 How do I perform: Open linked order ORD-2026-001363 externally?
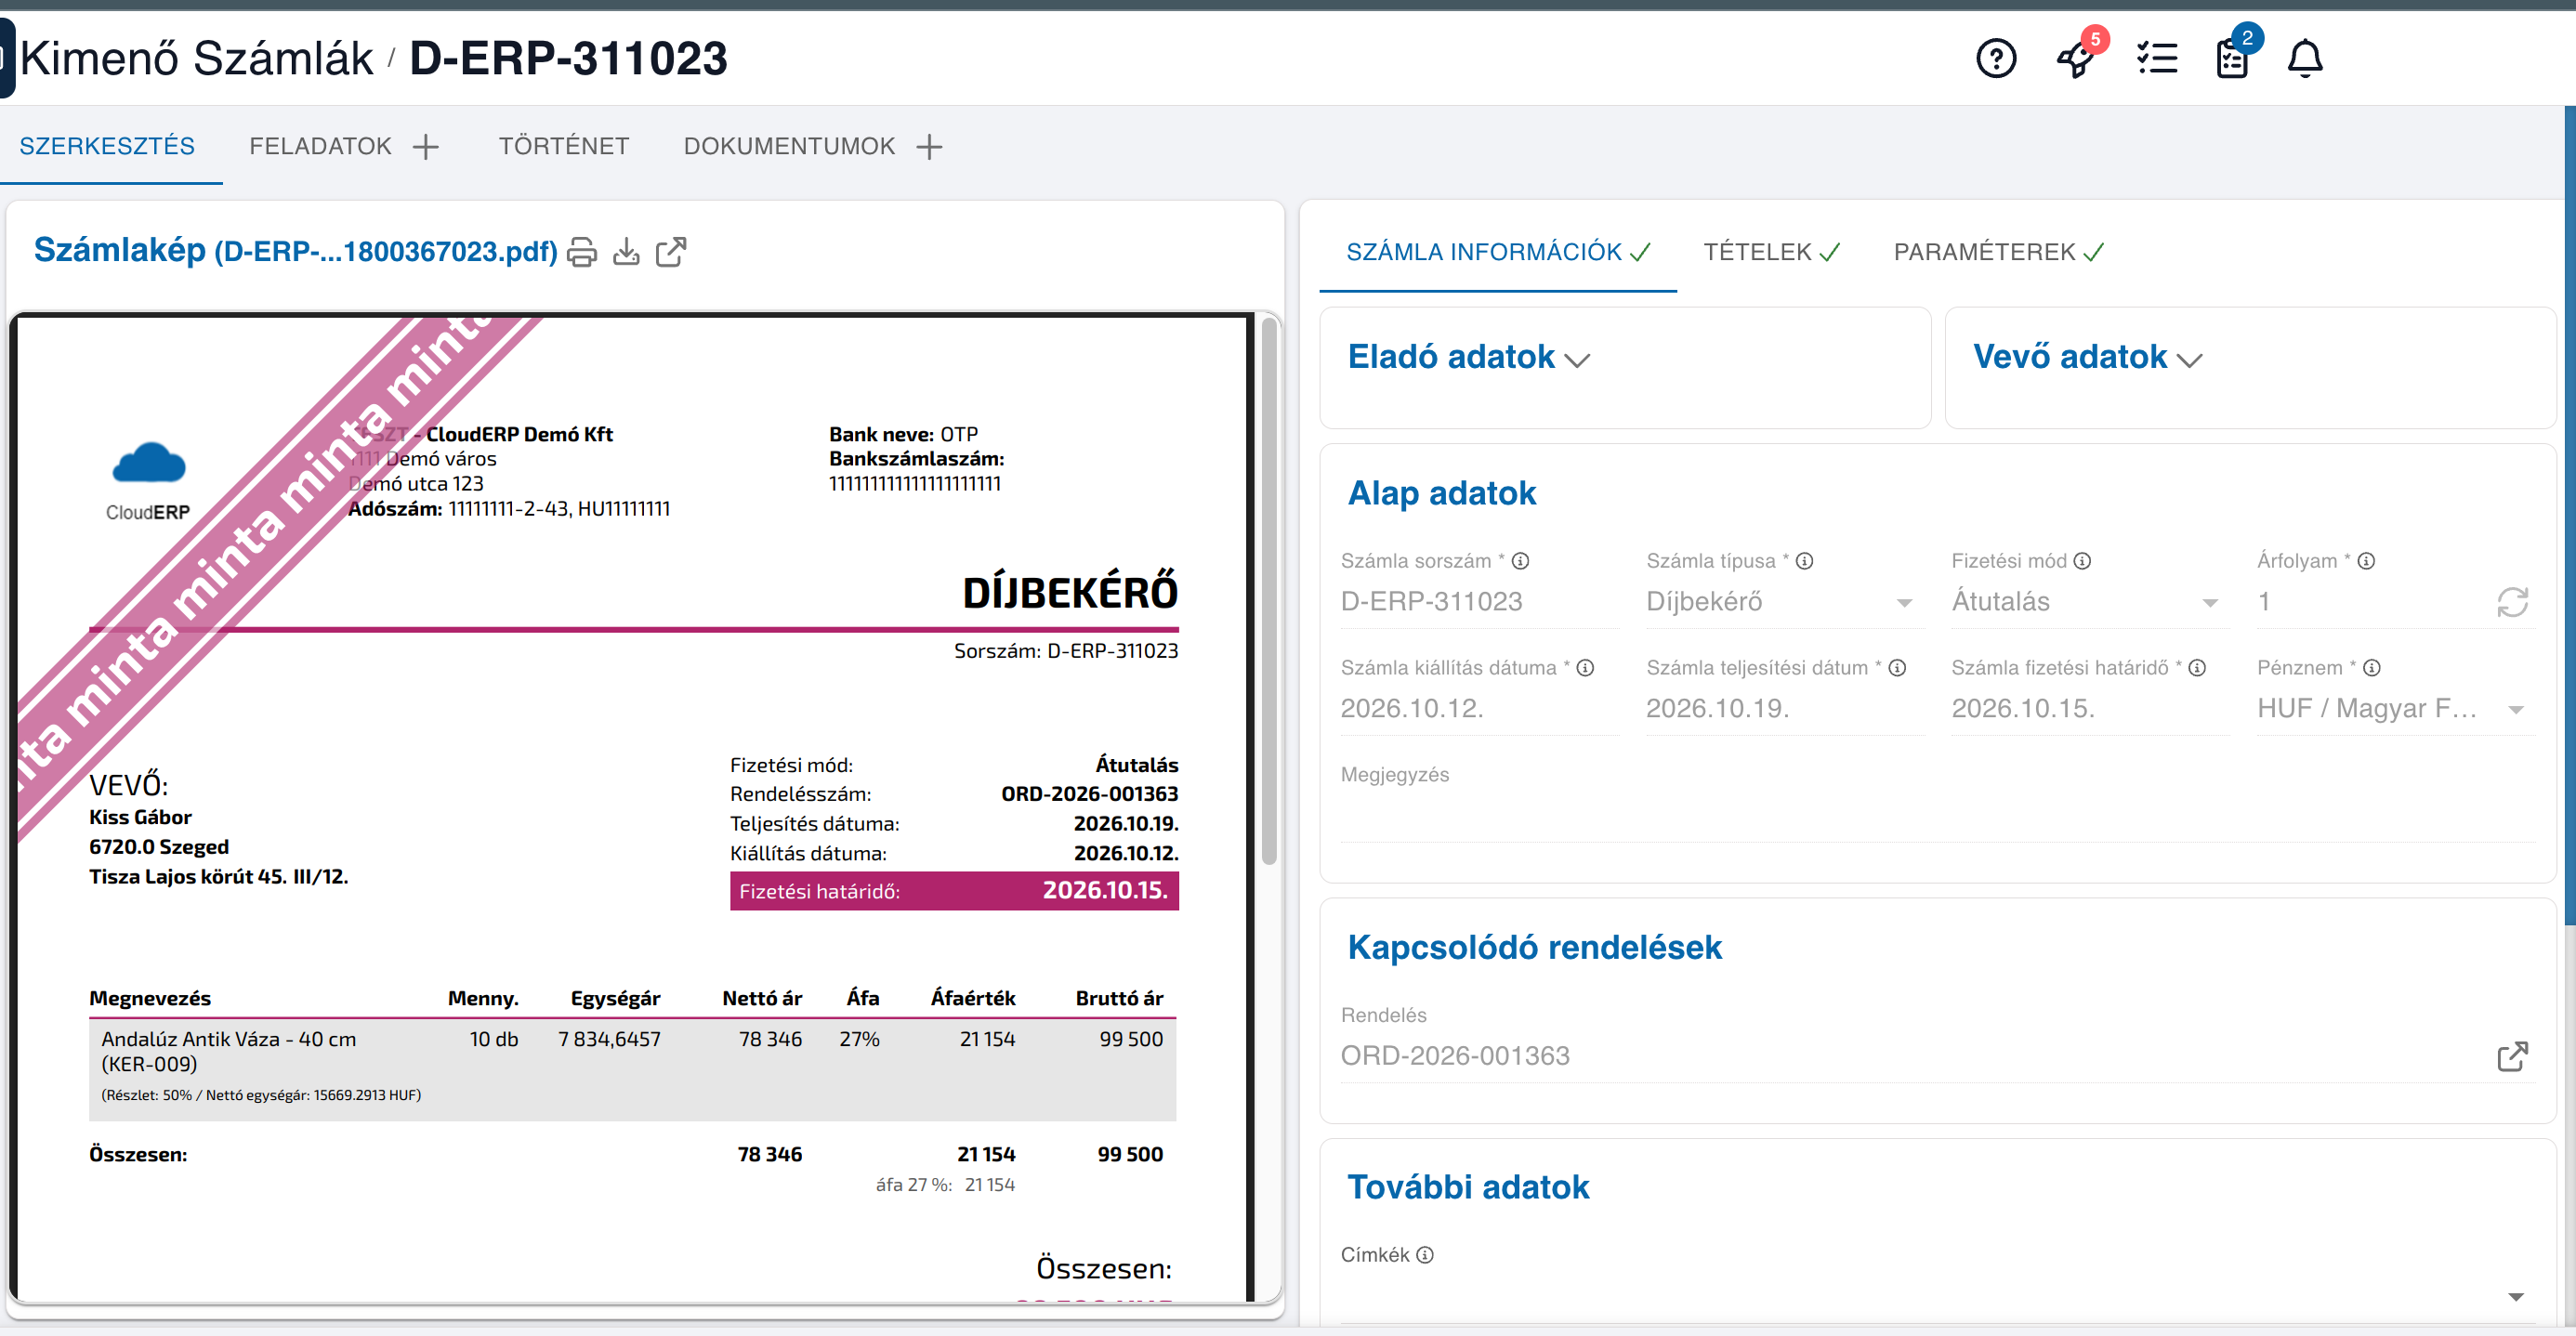[2512, 1056]
